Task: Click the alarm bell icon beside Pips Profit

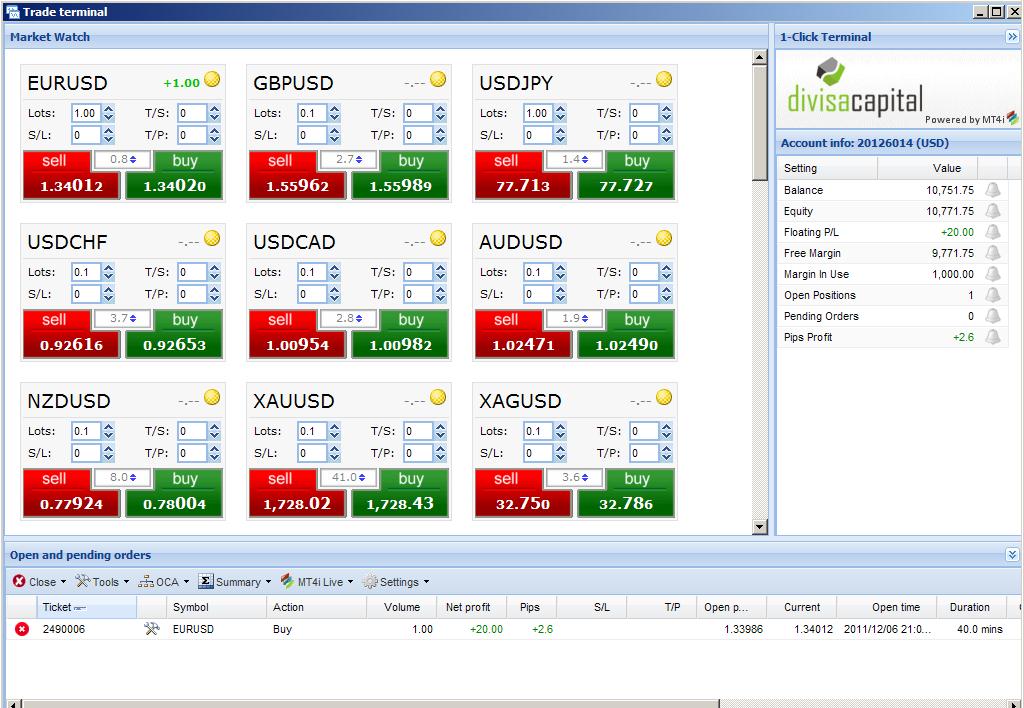Action: (x=993, y=337)
